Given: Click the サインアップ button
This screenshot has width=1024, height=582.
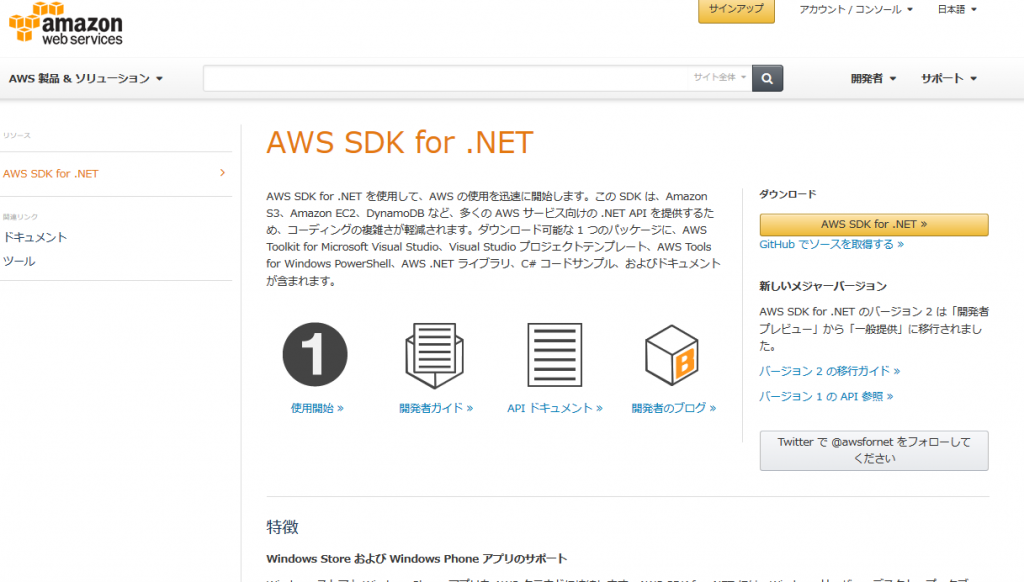Looking at the screenshot, I should coord(736,10).
